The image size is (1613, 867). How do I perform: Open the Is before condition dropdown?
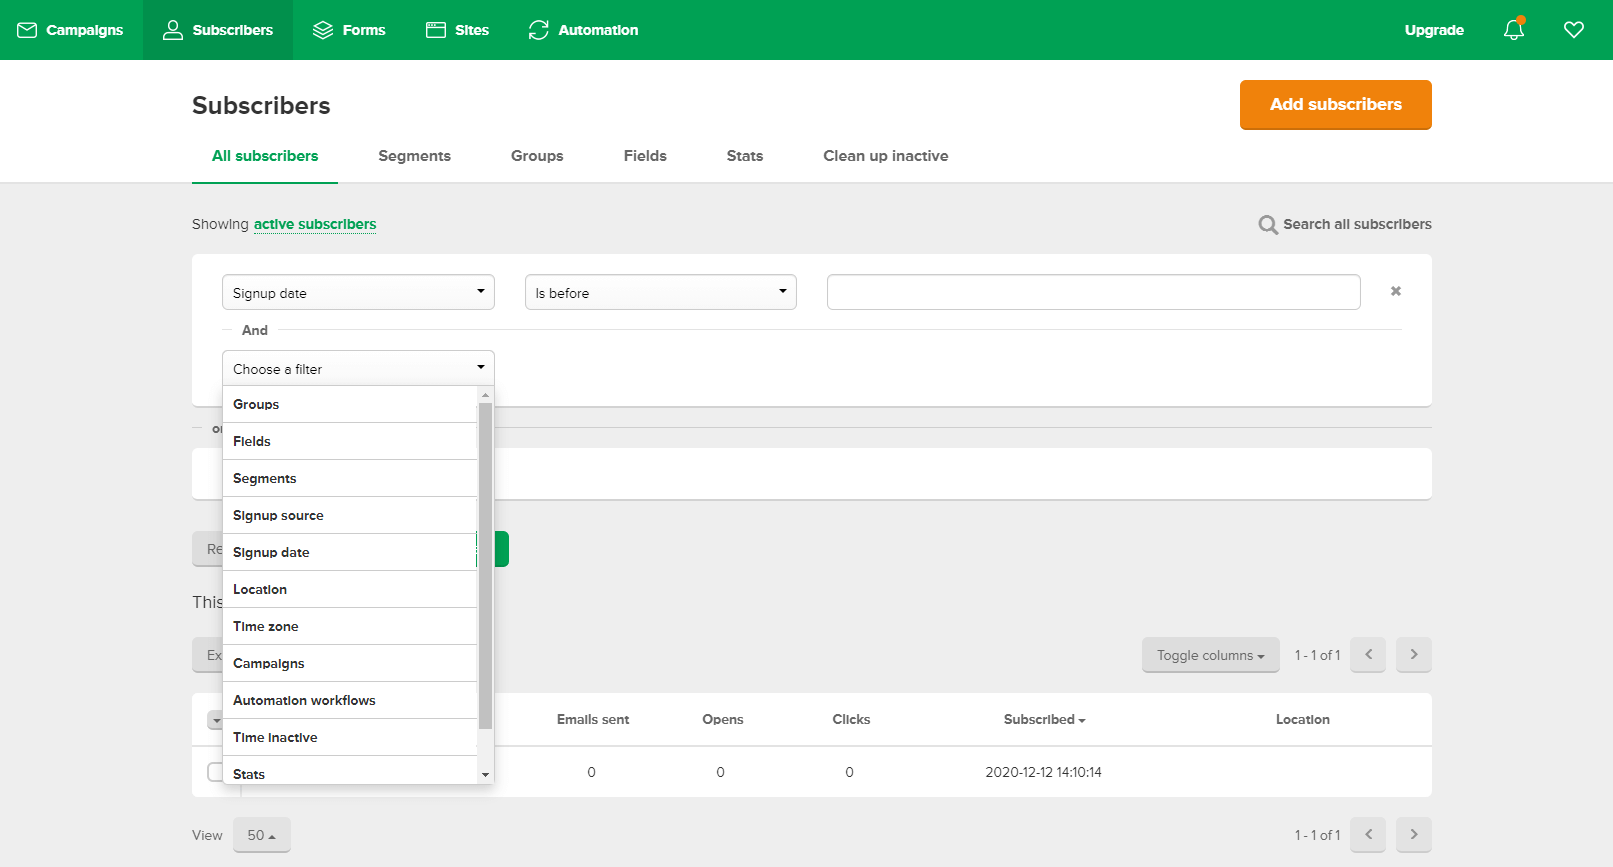661,292
